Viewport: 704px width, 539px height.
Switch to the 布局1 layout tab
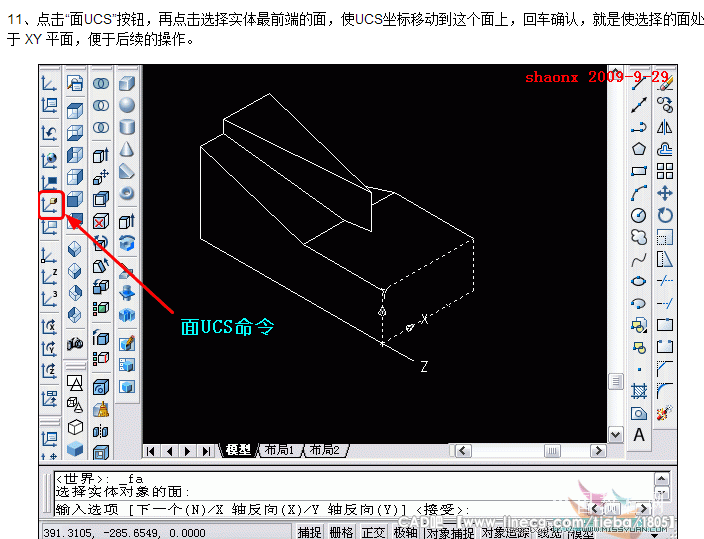click(x=279, y=450)
